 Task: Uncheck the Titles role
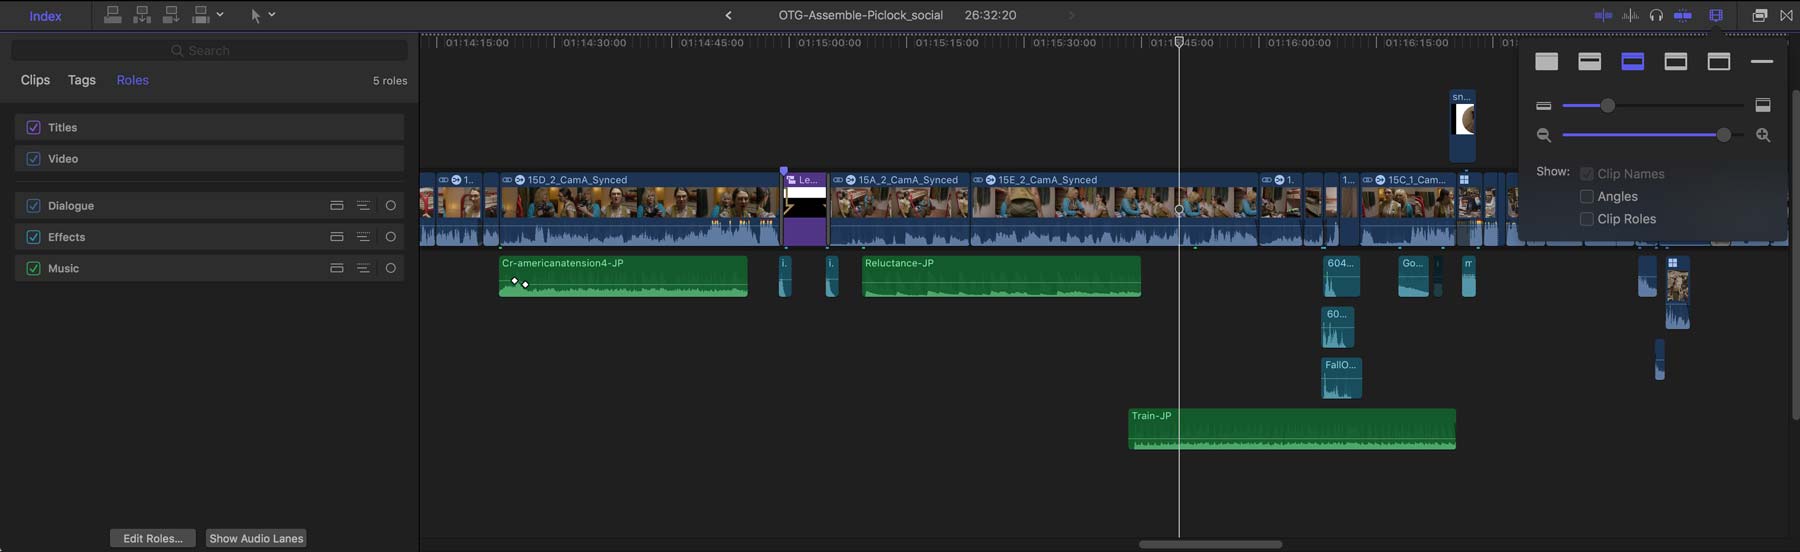tap(33, 127)
